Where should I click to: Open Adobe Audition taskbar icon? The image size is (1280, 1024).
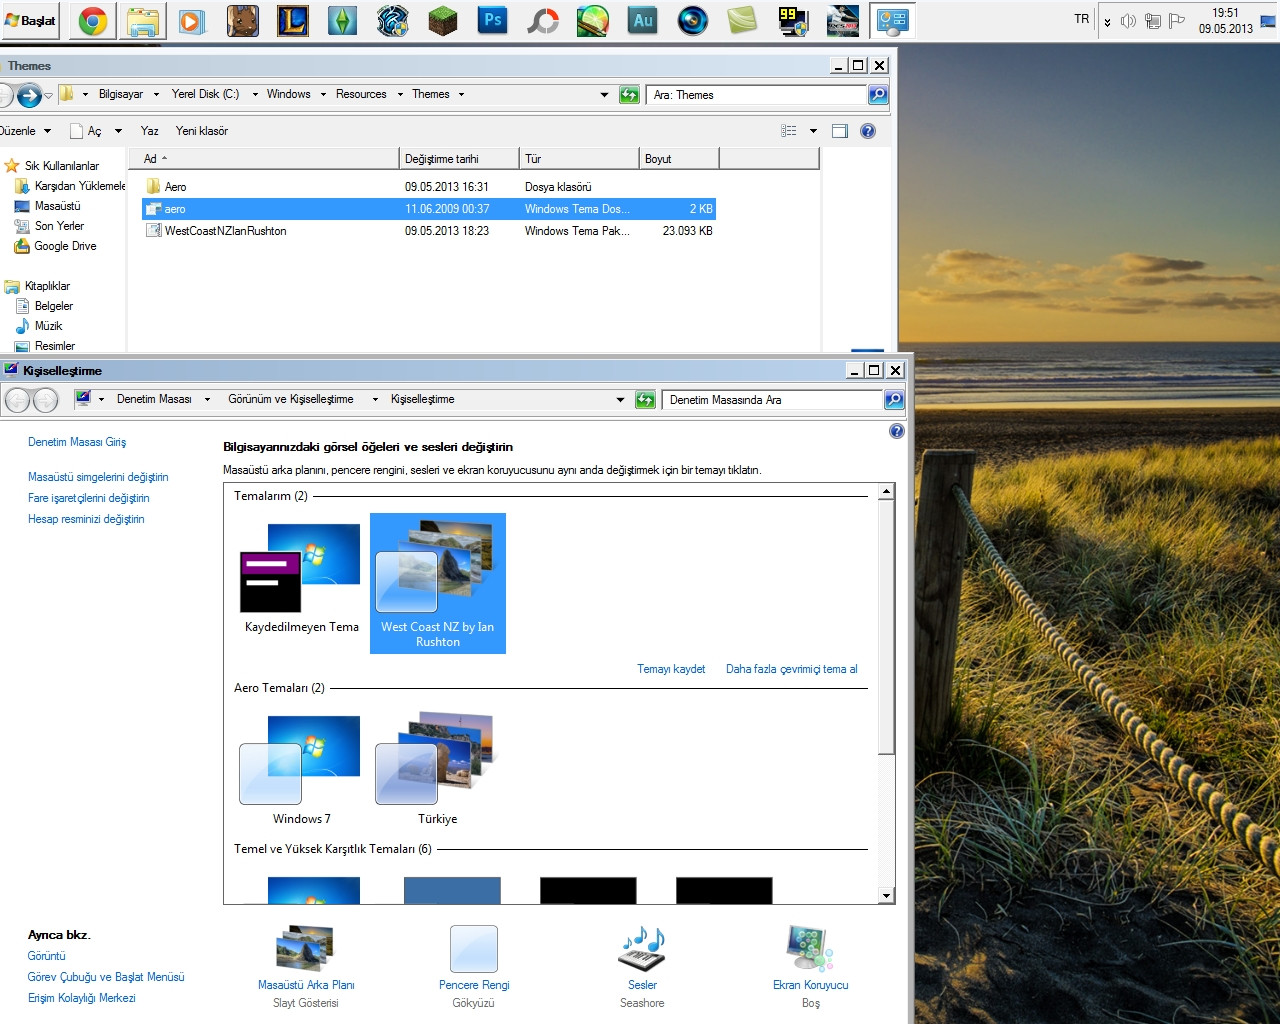(x=642, y=20)
